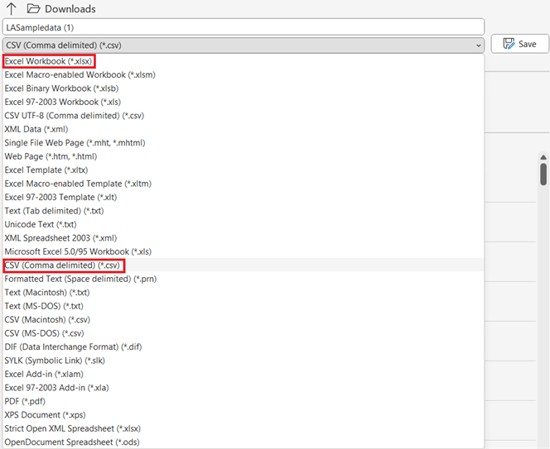This screenshot has width=550, height=449.
Task: Click the vertical scrollbar thumb
Action: (x=543, y=174)
